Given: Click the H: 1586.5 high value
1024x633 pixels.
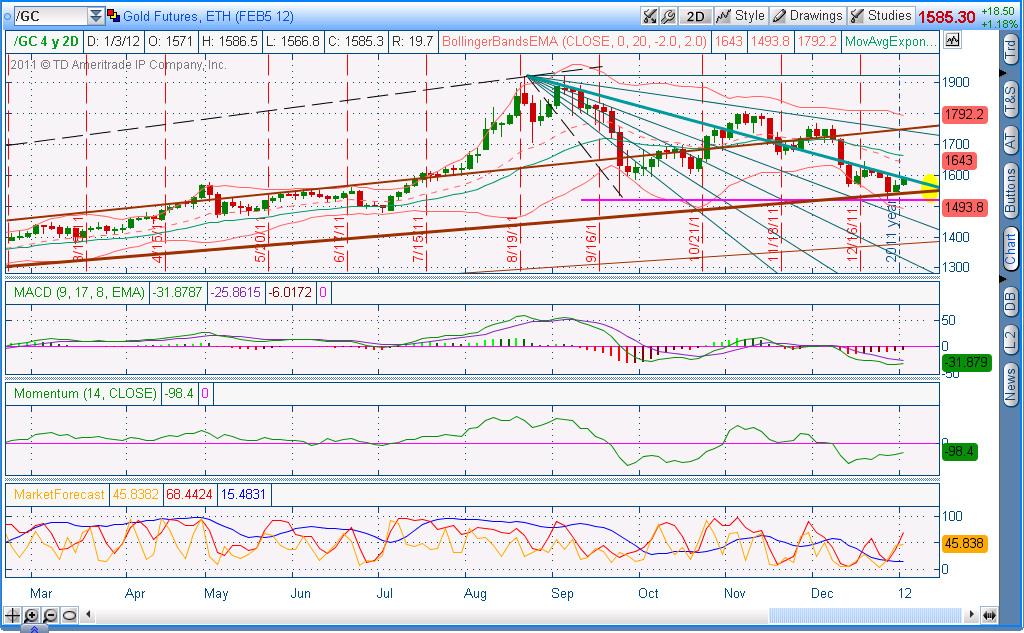Looking at the screenshot, I should point(230,41).
